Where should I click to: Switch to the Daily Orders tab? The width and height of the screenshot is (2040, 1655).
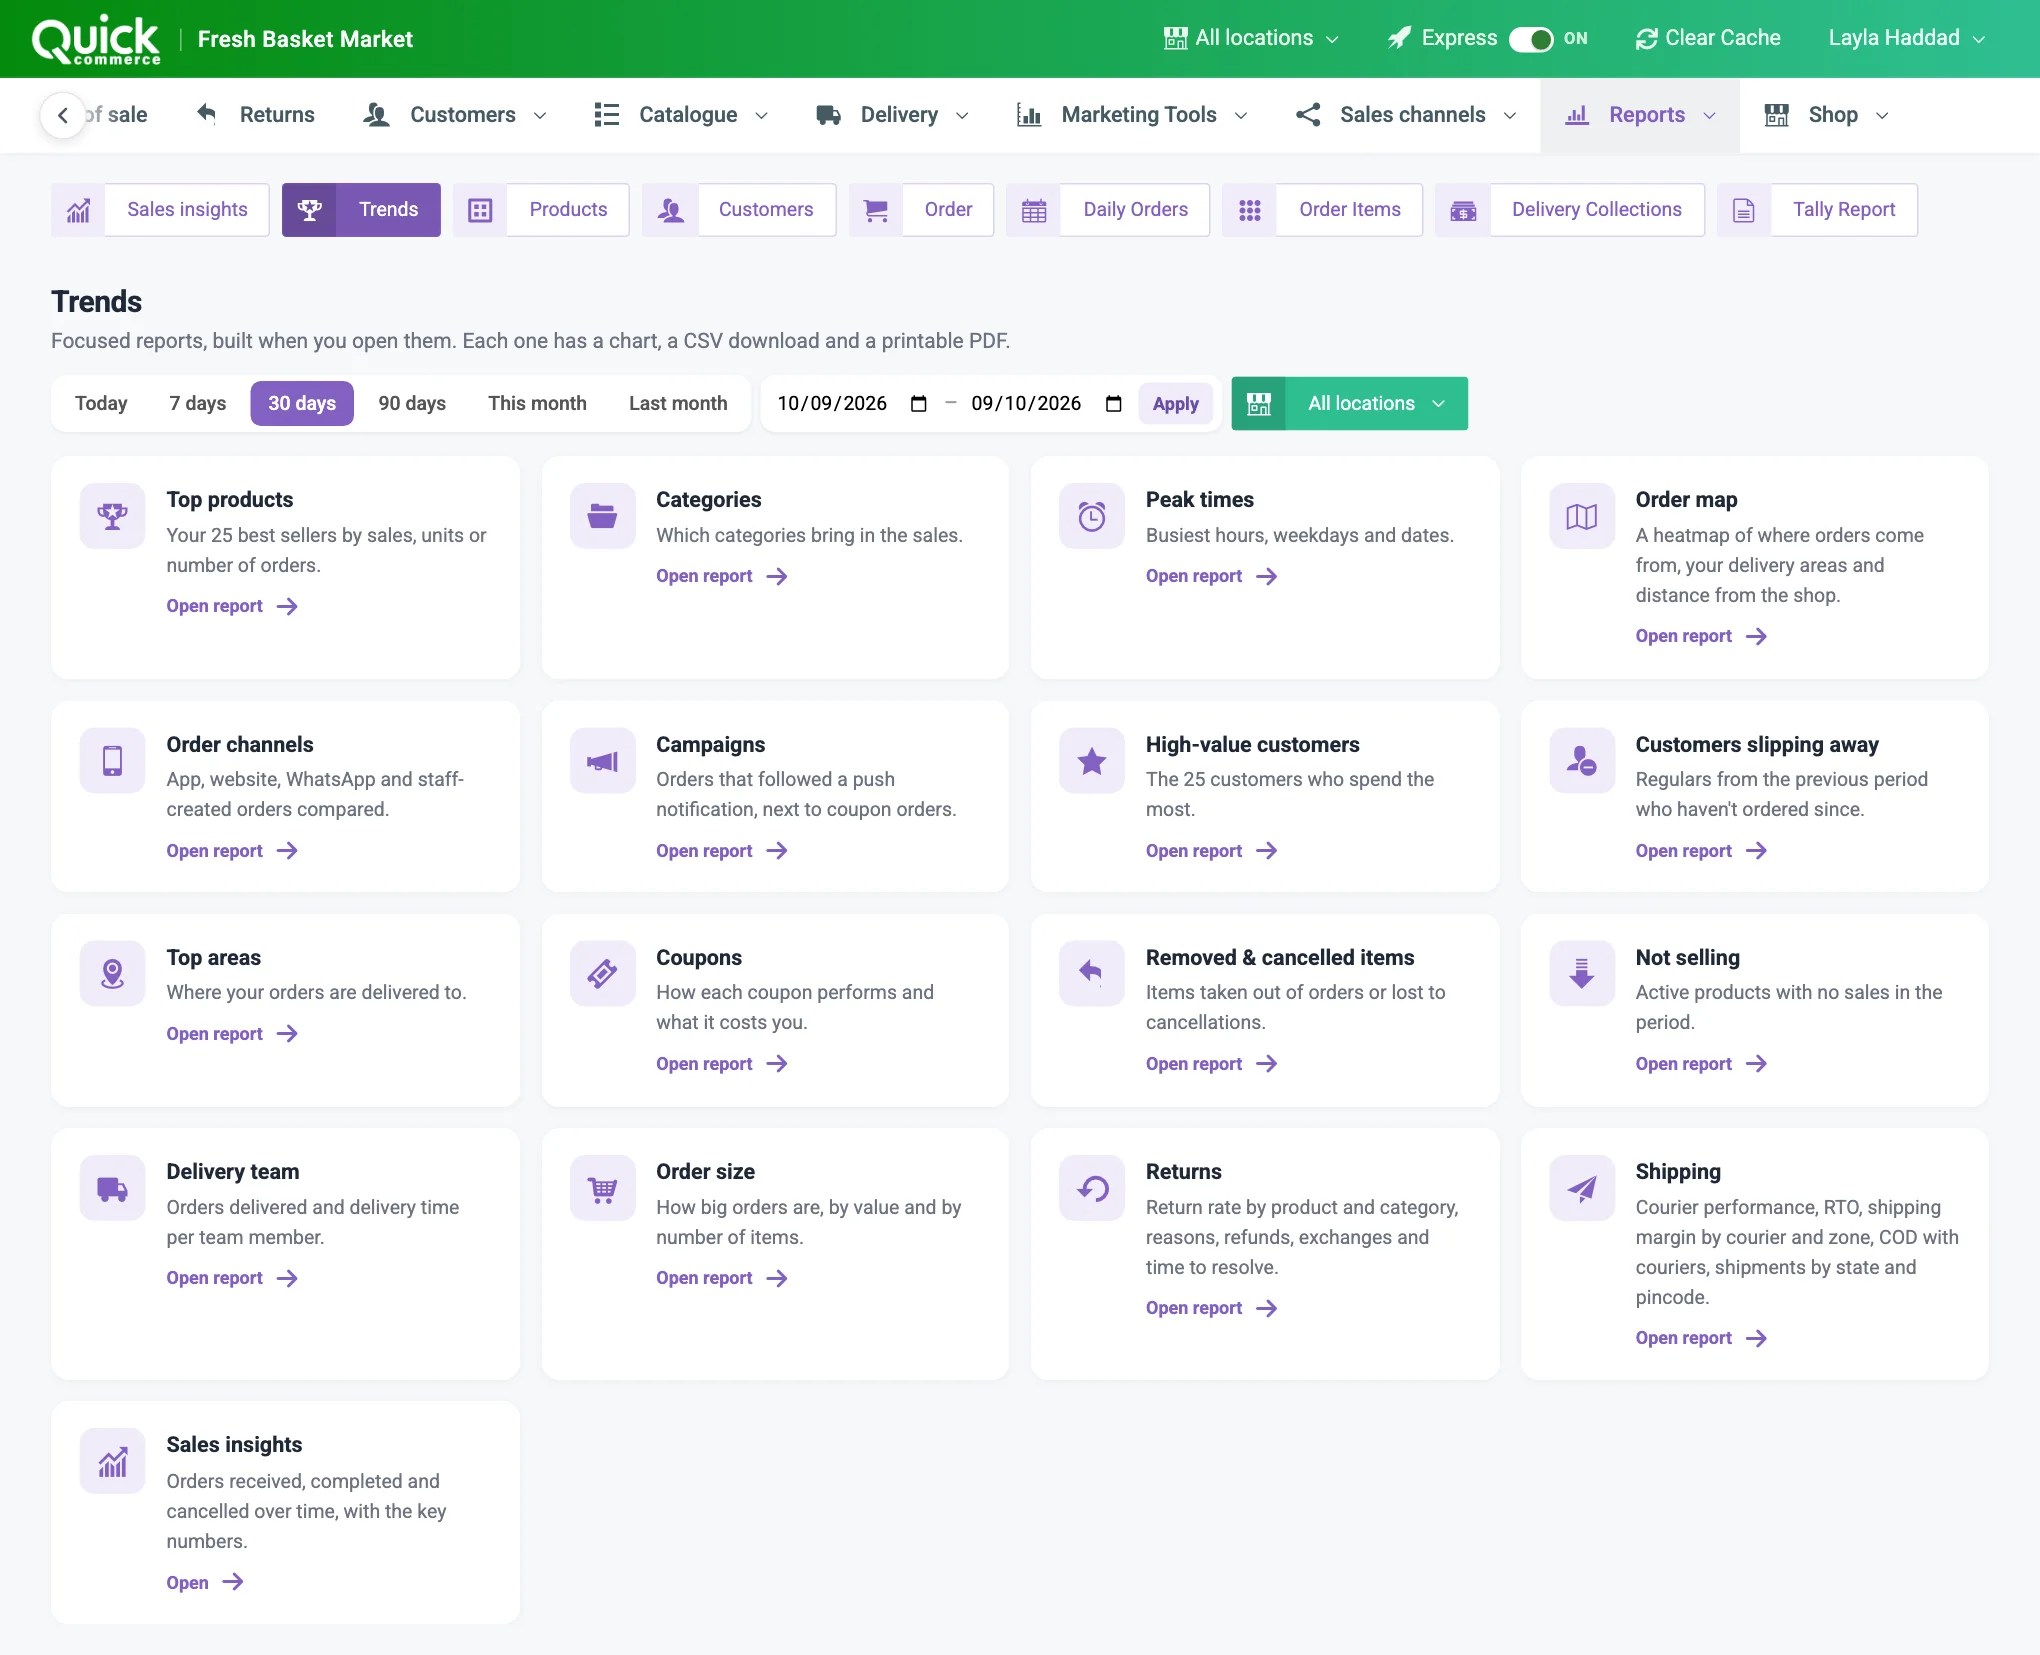(1108, 210)
